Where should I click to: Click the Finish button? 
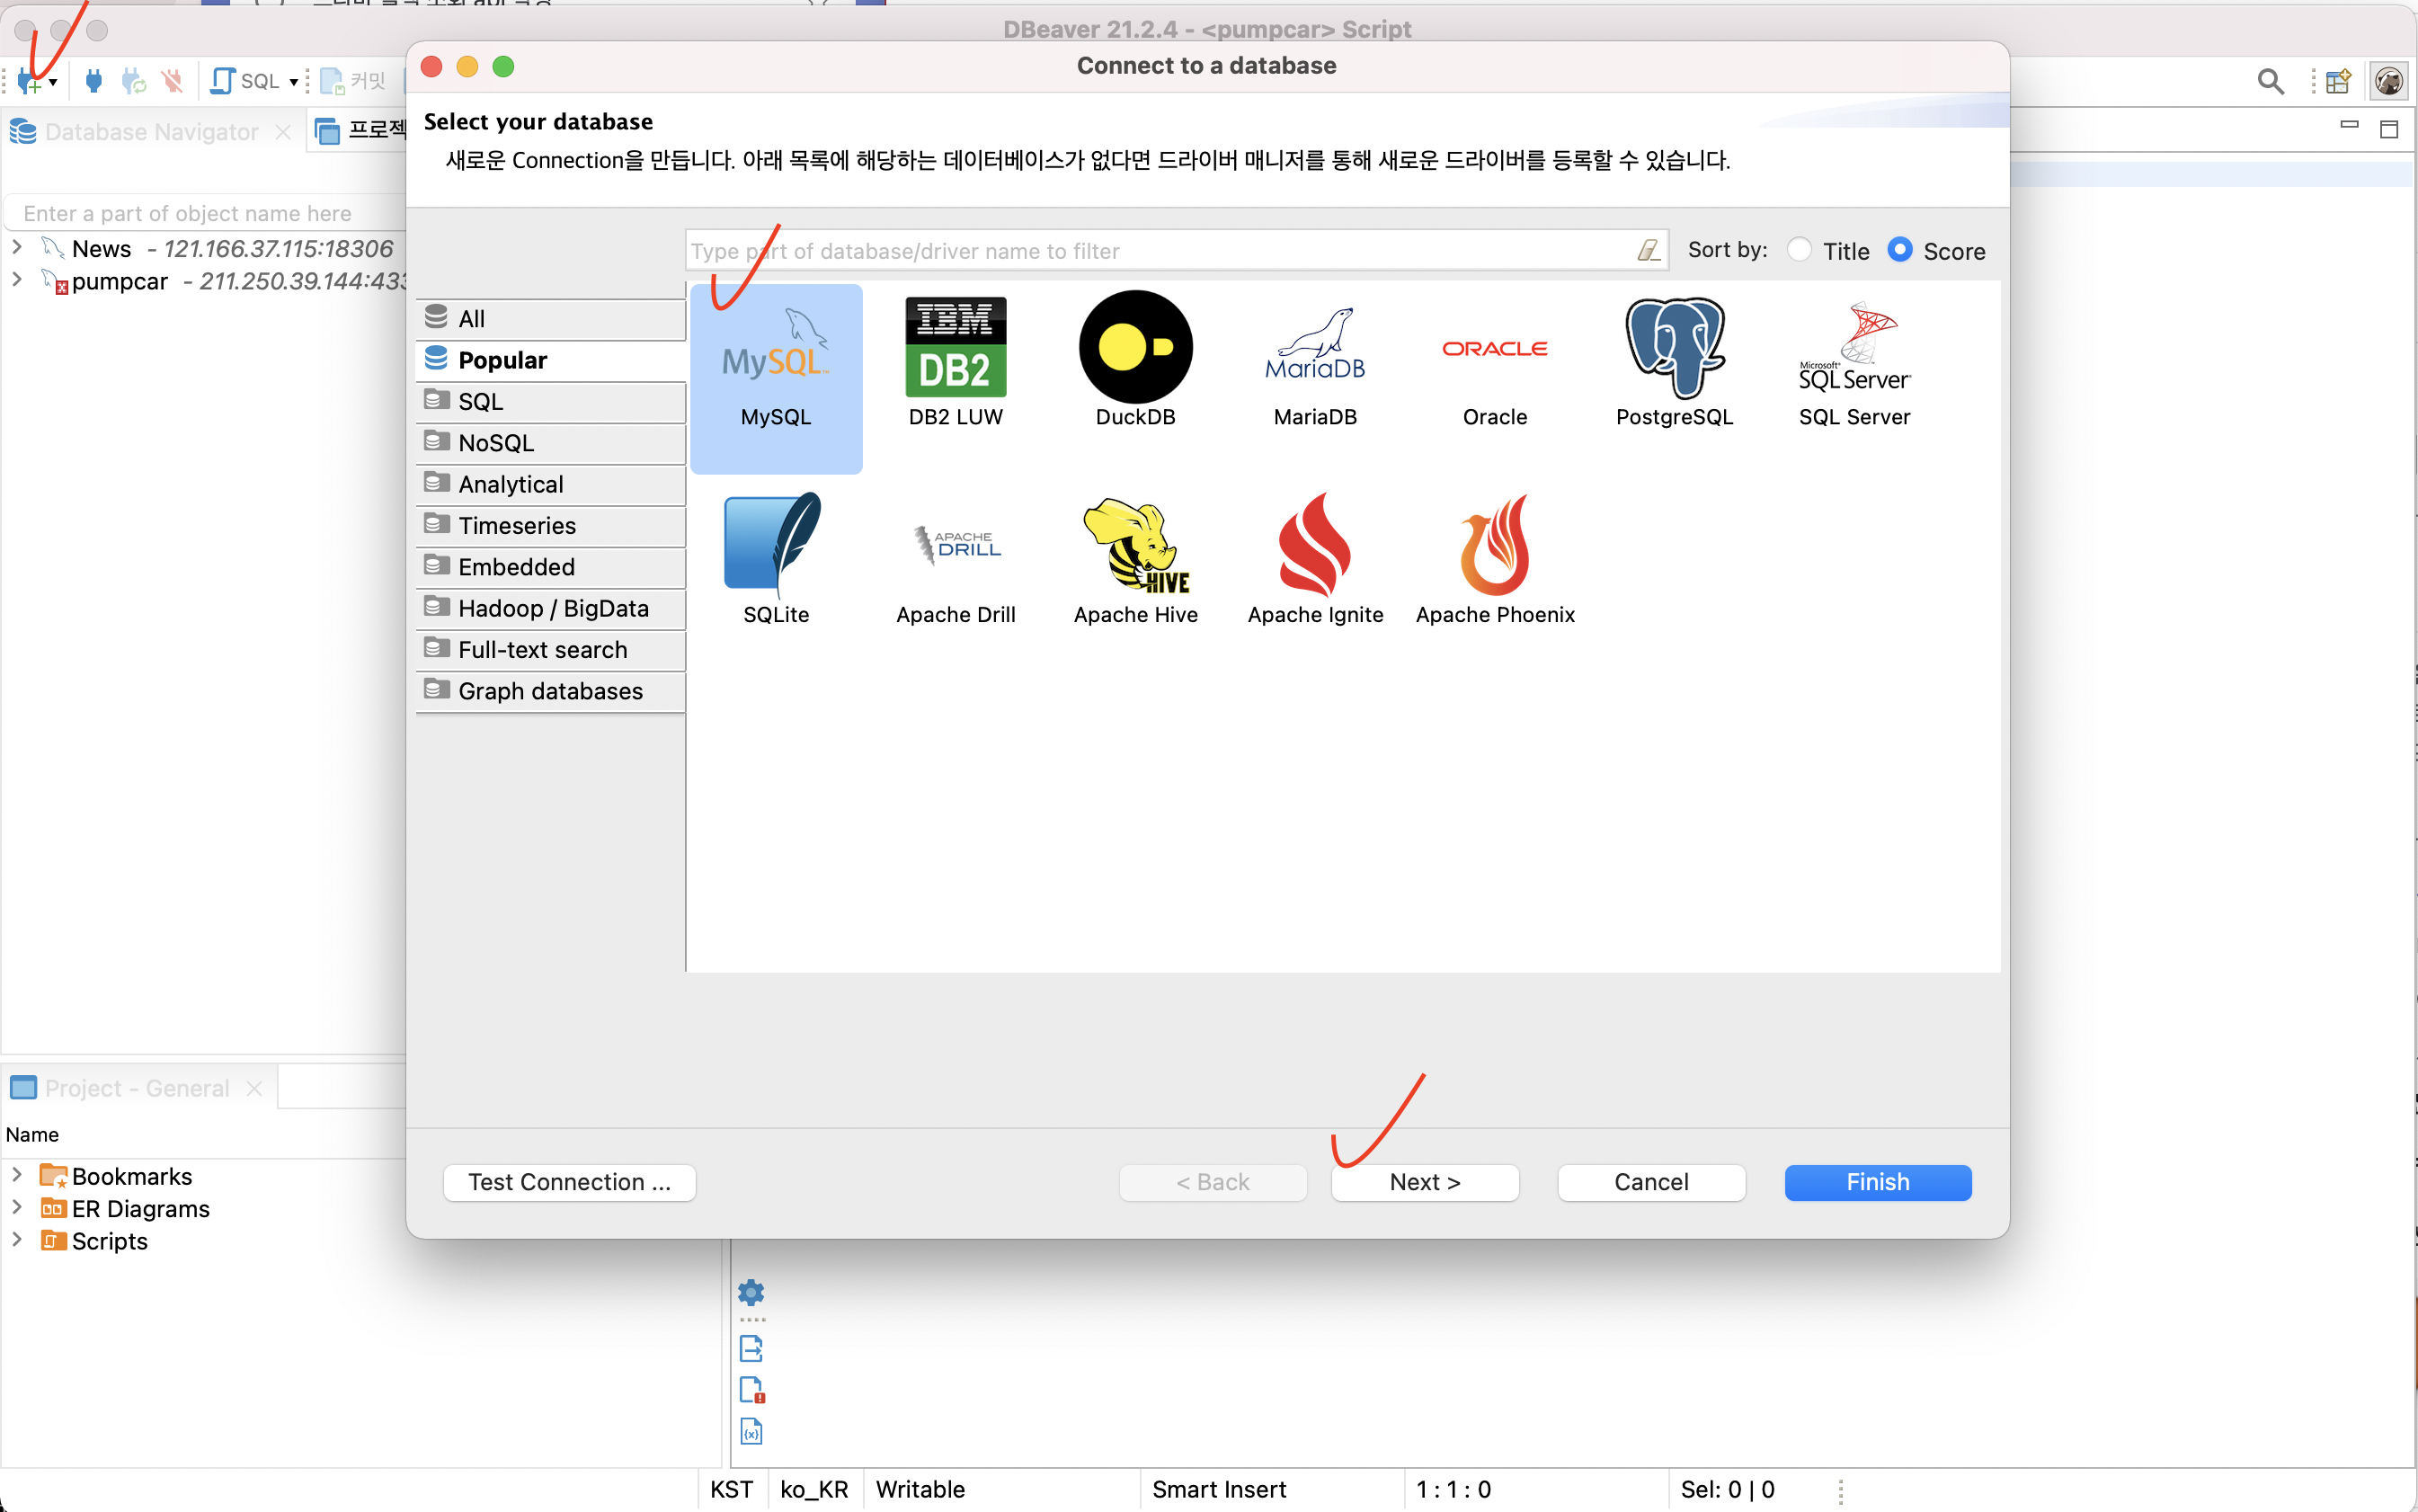[x=1878, y=1182]
